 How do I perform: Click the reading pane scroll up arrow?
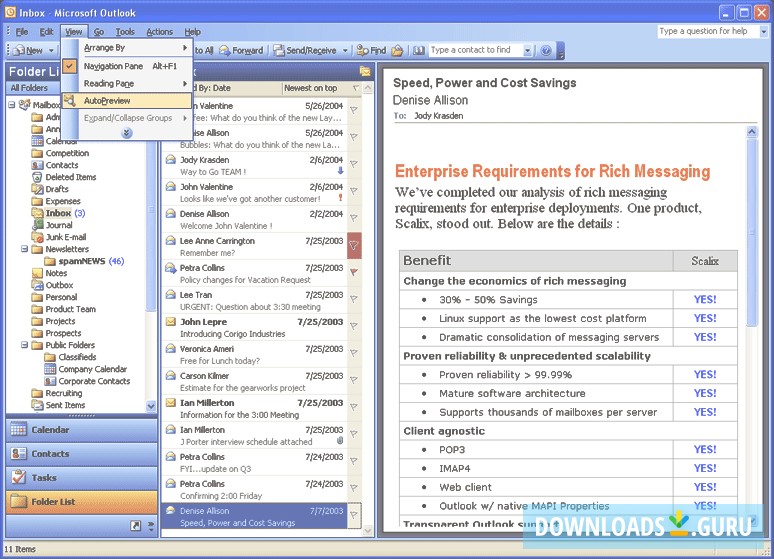pyautogui.click(x=752, y=131)
